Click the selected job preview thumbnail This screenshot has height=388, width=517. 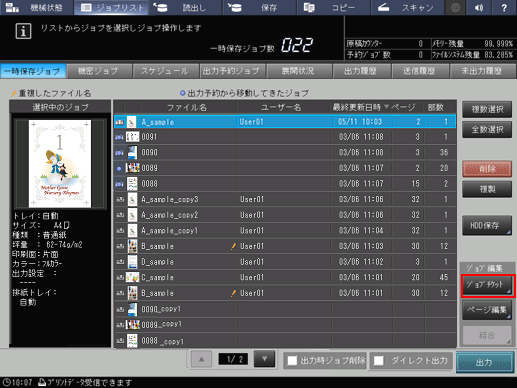[60, 164]
